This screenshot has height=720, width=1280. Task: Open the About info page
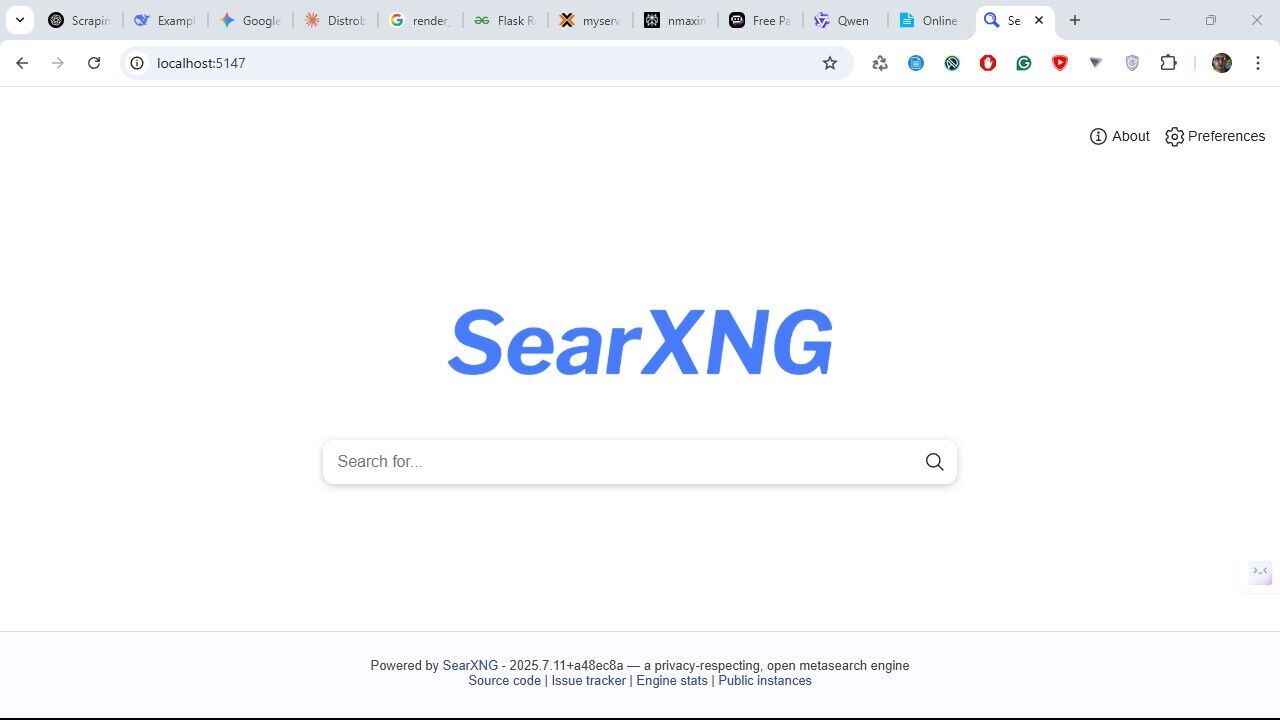pos(1120,136)
